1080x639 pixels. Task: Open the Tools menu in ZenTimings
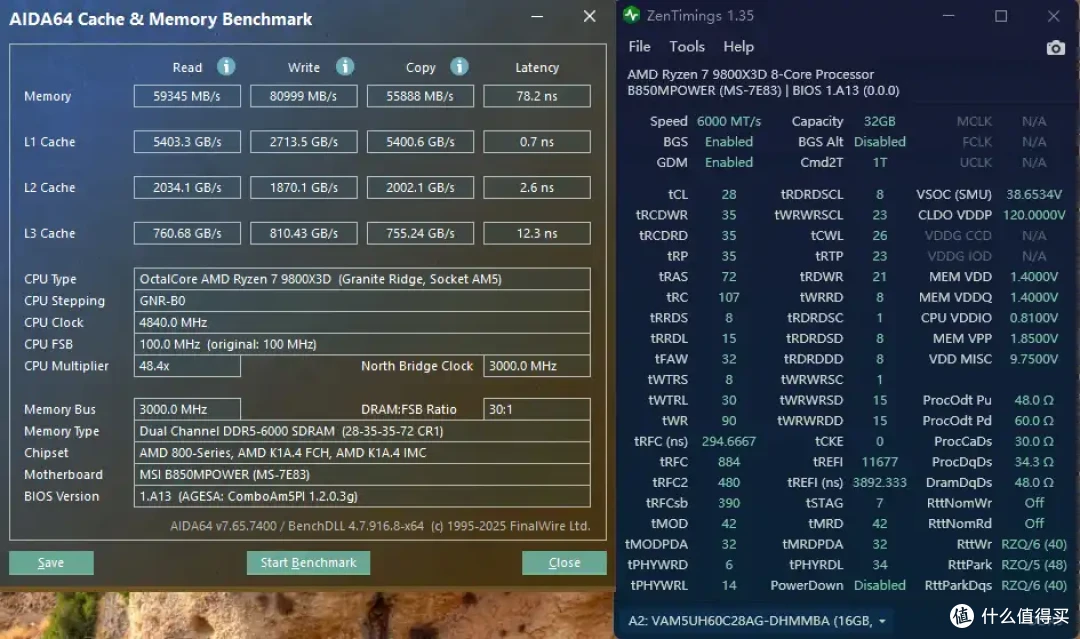point(687,47)
